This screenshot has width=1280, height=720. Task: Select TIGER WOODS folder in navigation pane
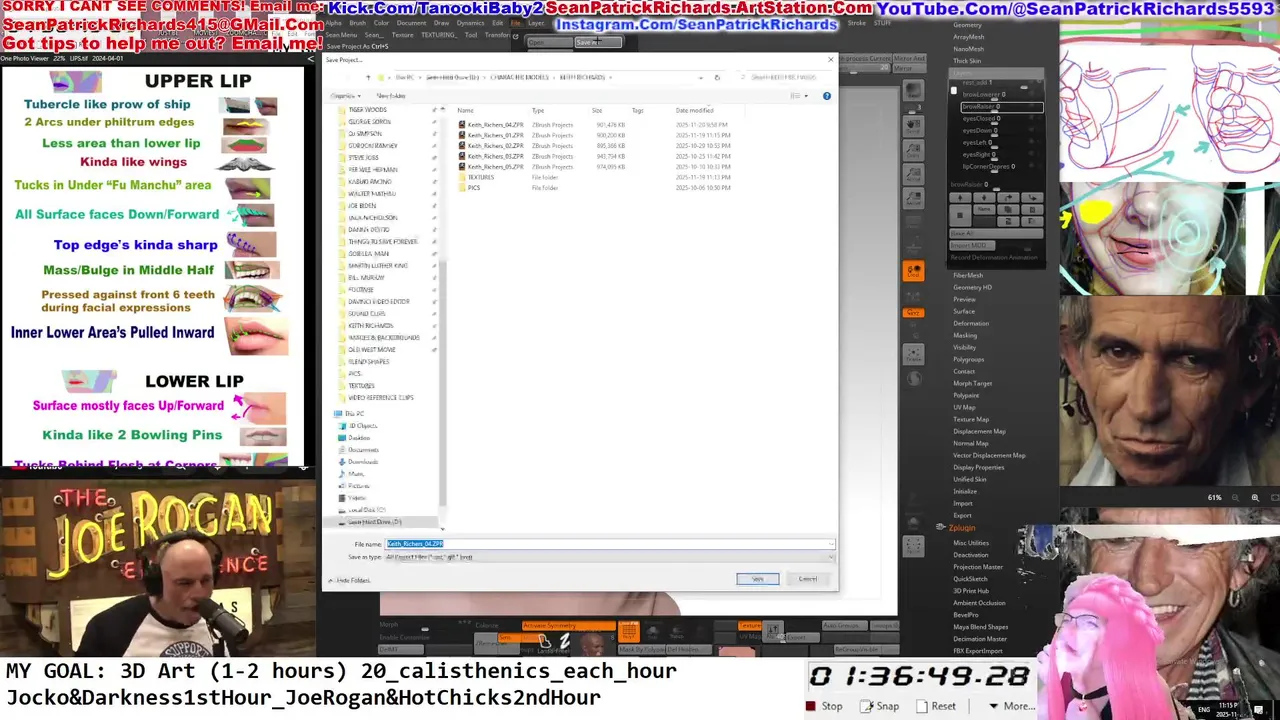click(x=367, y=110)
